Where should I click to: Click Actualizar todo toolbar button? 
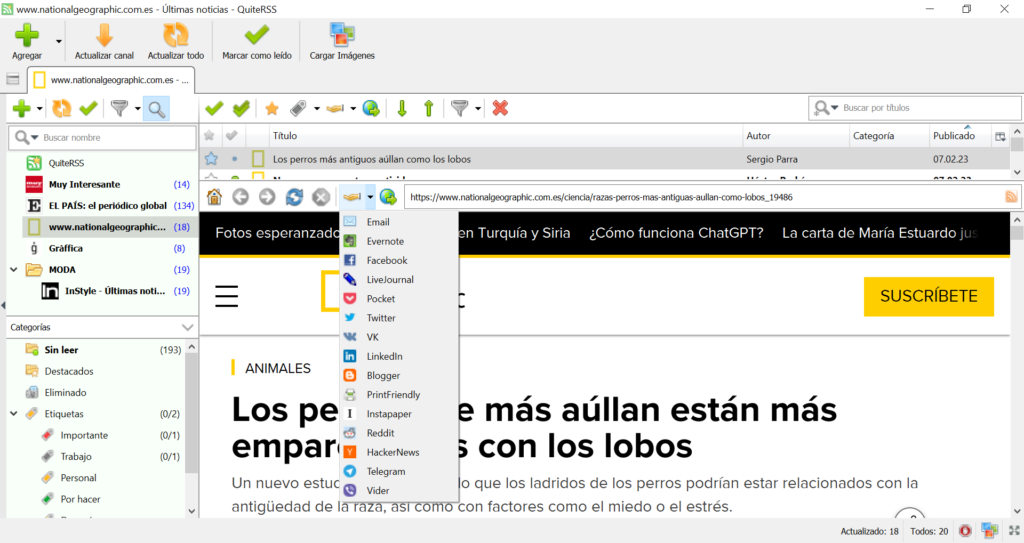pyautogui.click(x=175, y=41)
